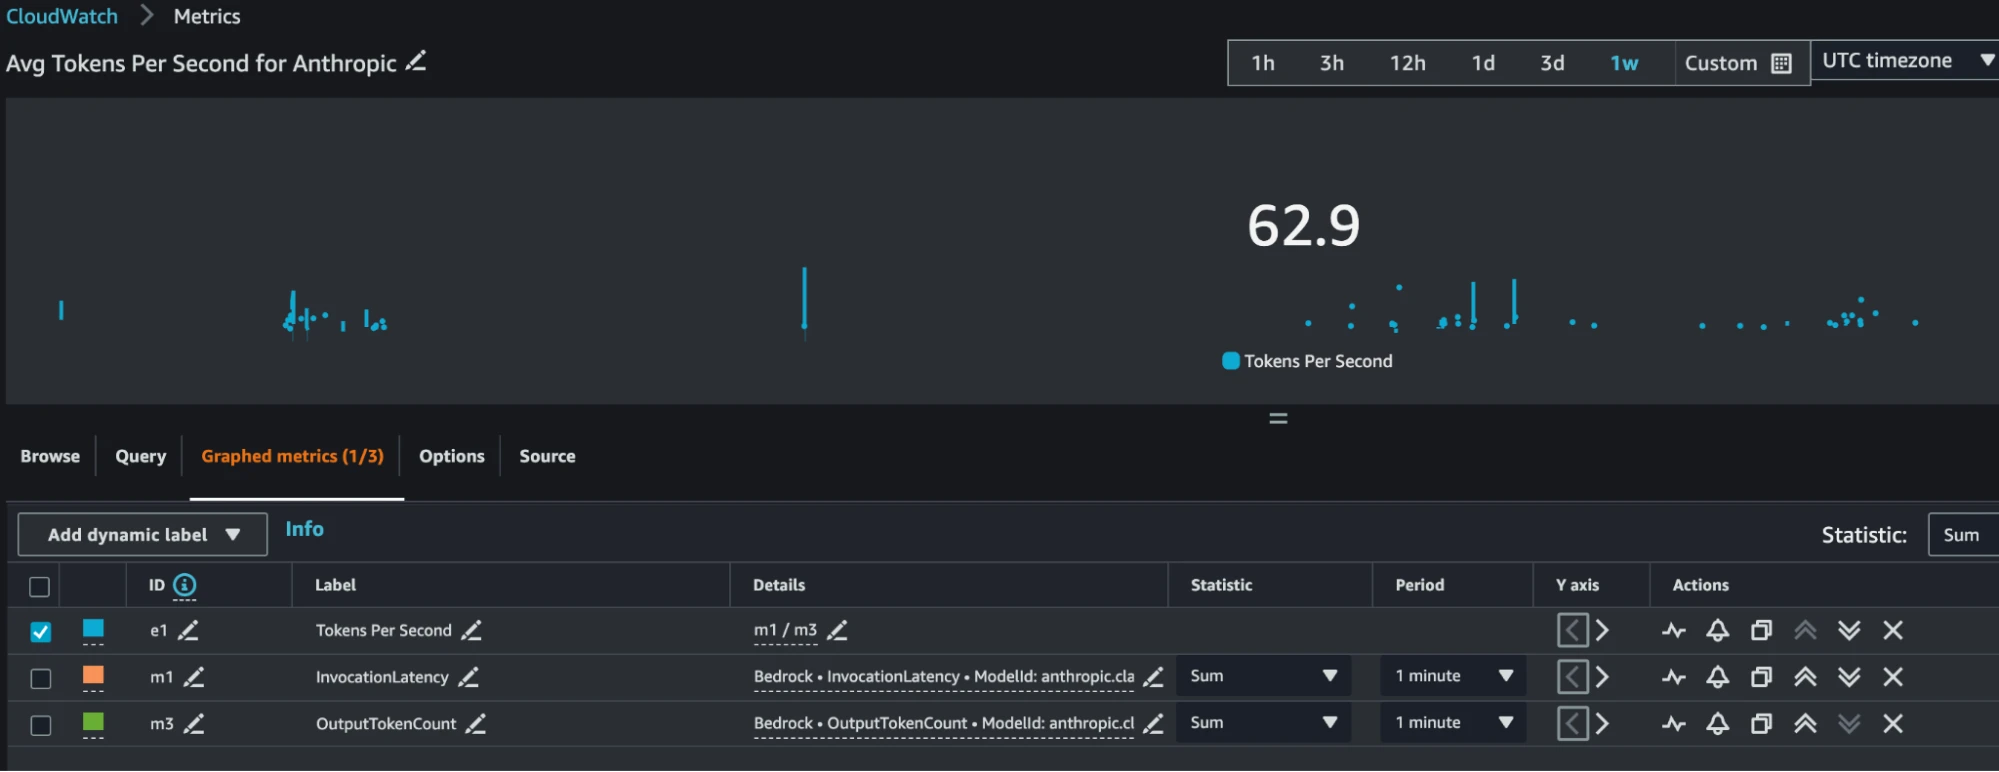
Task: Create alarm for InvocationLatency row
Action: point(1717,677)
